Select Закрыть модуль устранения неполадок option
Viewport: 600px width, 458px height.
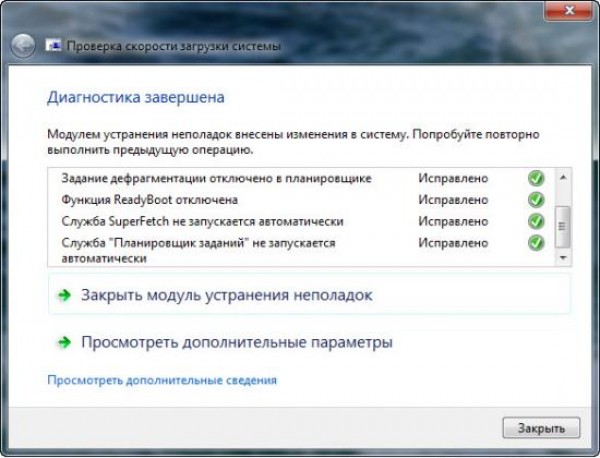pyautogui.click(x=310, y=295)
